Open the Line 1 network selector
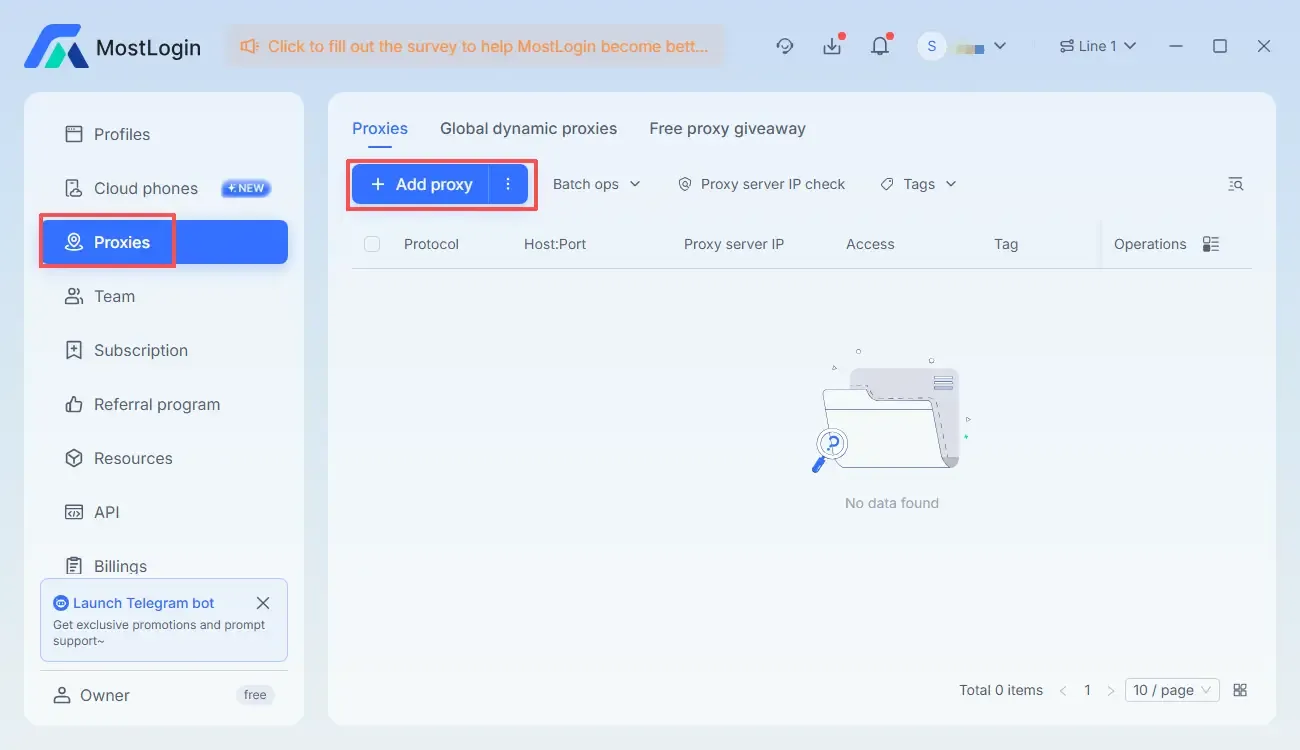The width and height of the screenshot is (1300, 750). pos(1098,46)
